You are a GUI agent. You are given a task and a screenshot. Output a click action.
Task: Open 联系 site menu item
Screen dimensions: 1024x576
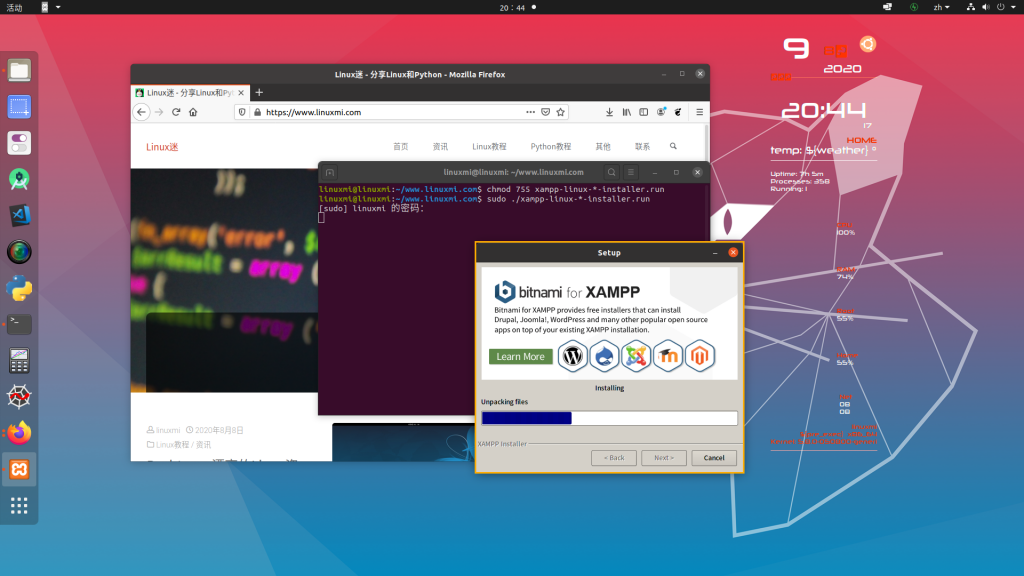(643, 147)
